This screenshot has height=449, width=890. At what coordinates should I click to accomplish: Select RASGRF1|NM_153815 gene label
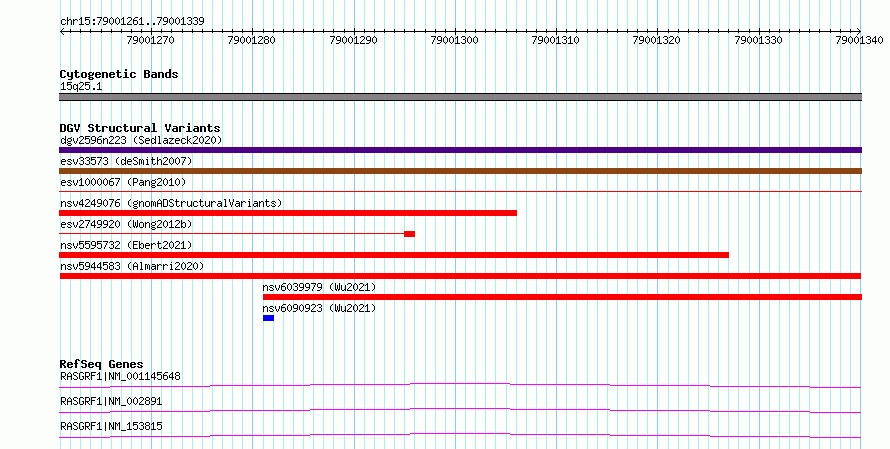coord(111,426)
